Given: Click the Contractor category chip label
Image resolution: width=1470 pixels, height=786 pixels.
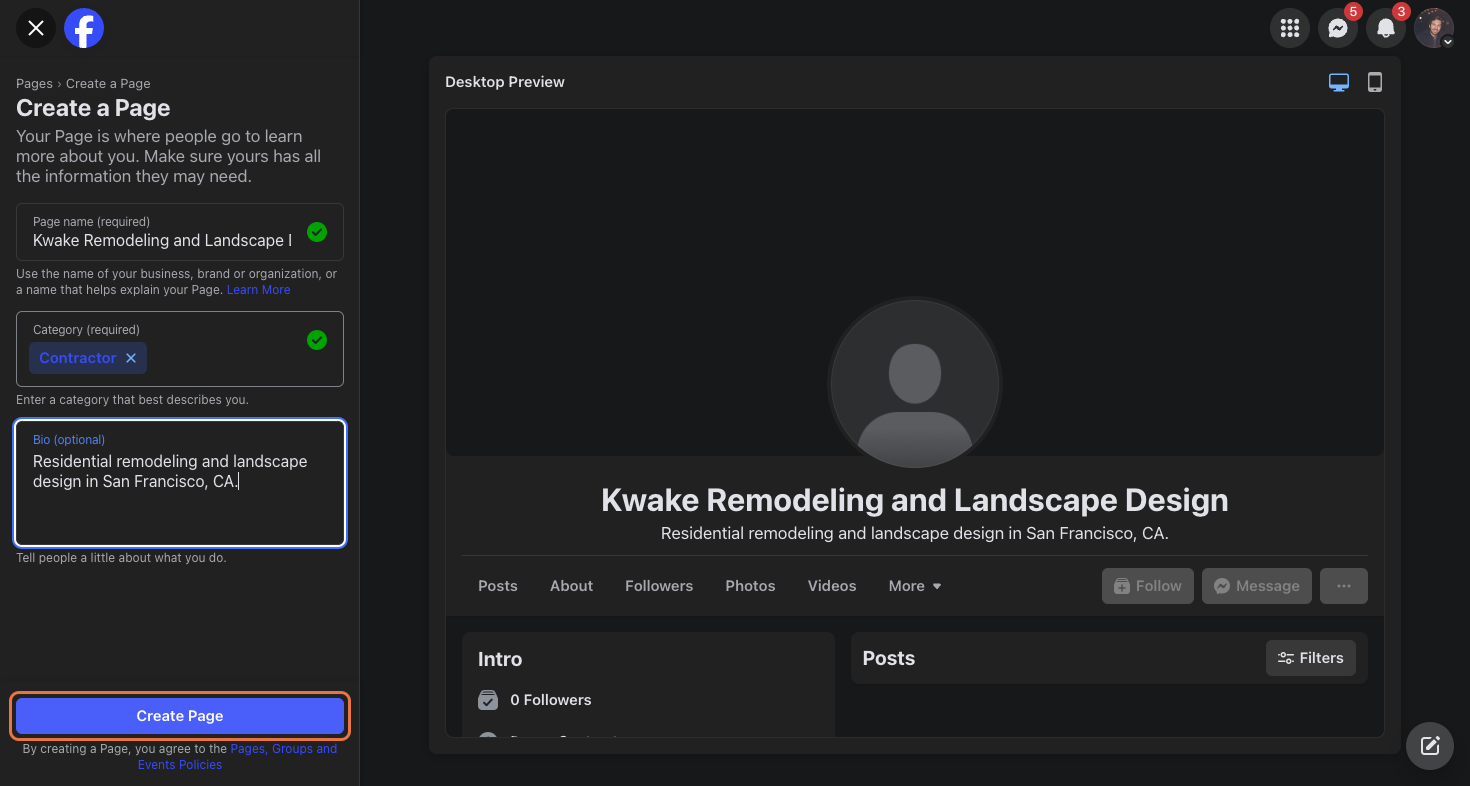Looking at the screenshot, I should pyautogui.click(x=78, y=358).
